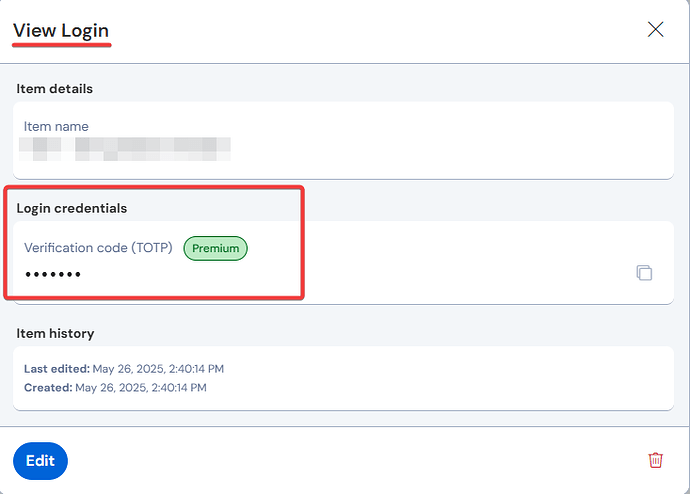
Task: Click the Premium badge
Action: 216,248
